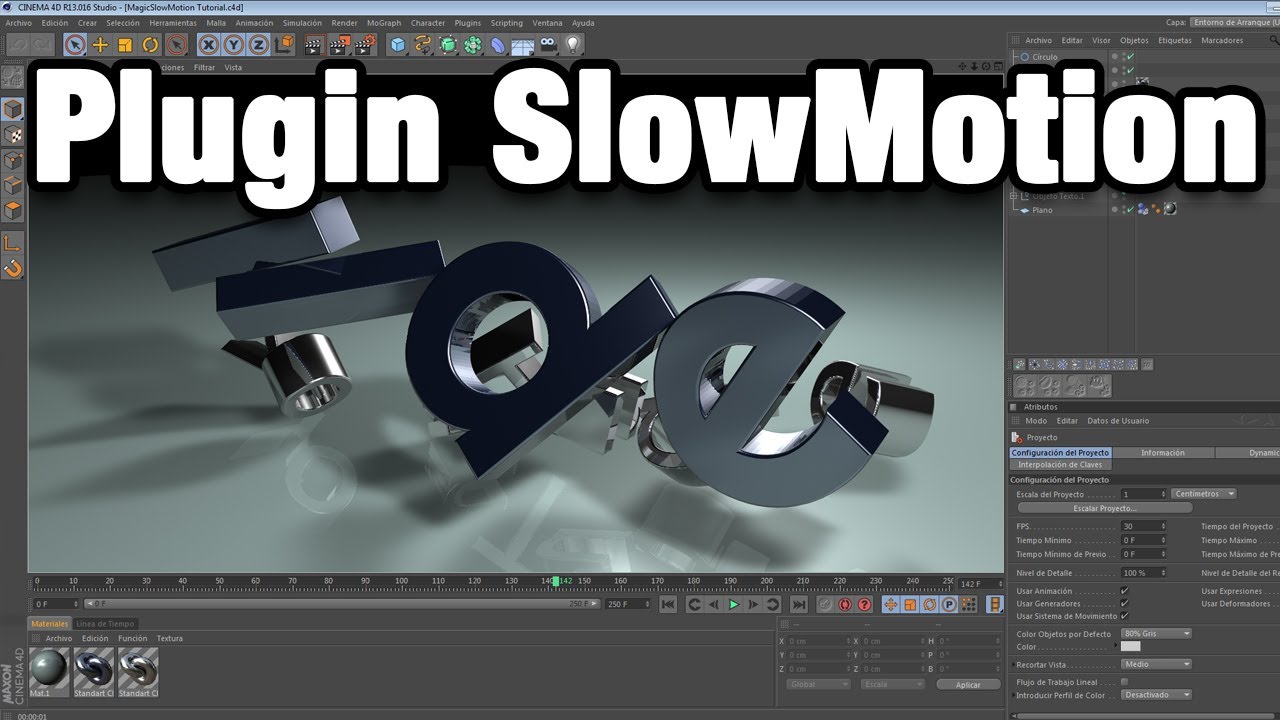Viewport: 1280px width, 720px height.
Task: Click the Aplicar button
Action: (x=968, y=685)
